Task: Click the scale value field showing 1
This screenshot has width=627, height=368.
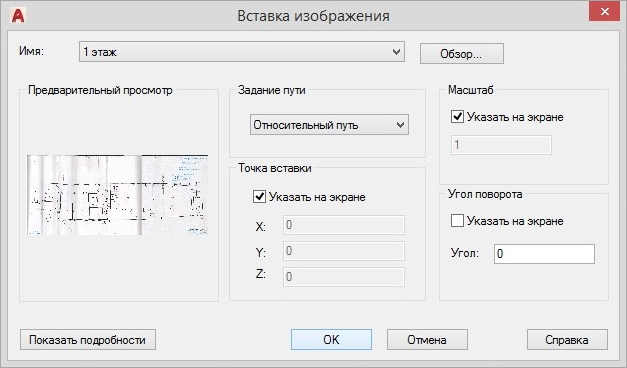Action: click(x=501, y=145)
